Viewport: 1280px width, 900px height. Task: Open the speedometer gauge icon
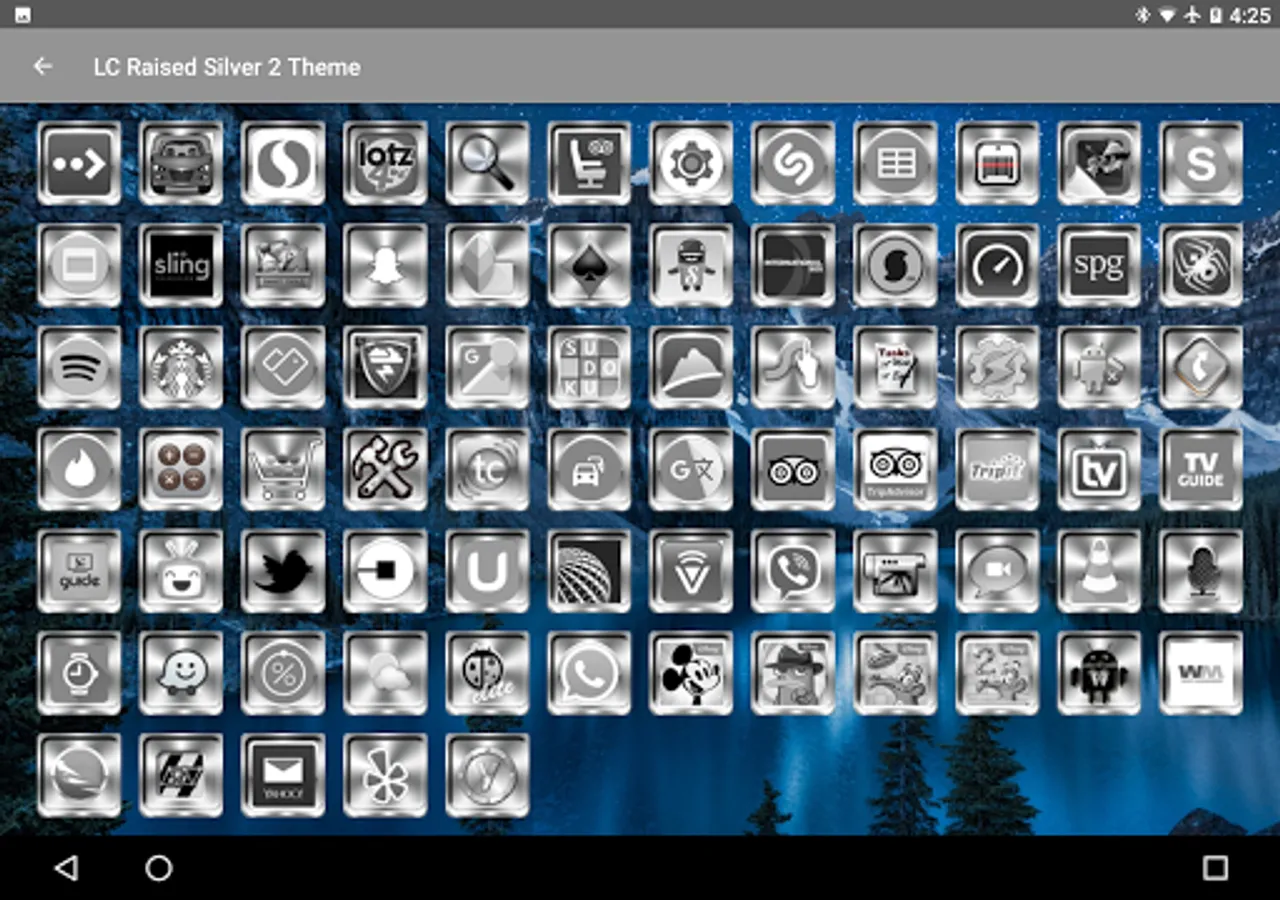click(x=997, y=265)
